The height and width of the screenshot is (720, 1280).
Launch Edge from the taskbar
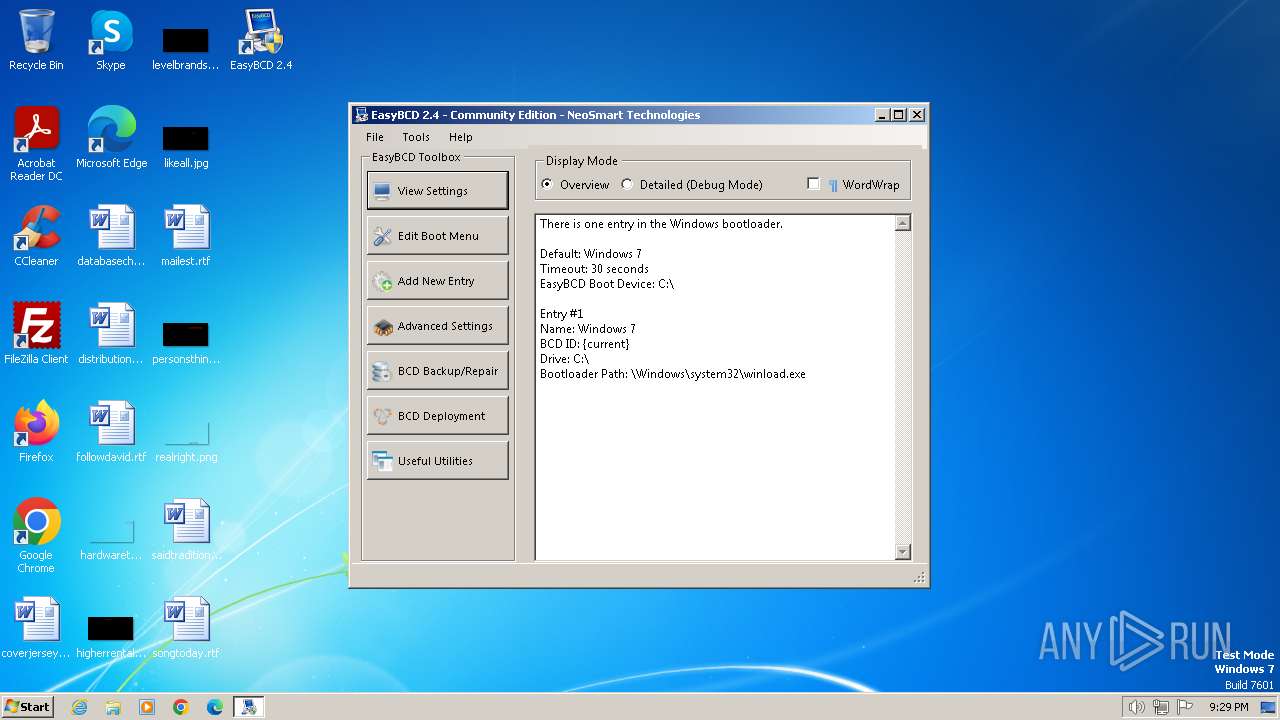[215, 707]
